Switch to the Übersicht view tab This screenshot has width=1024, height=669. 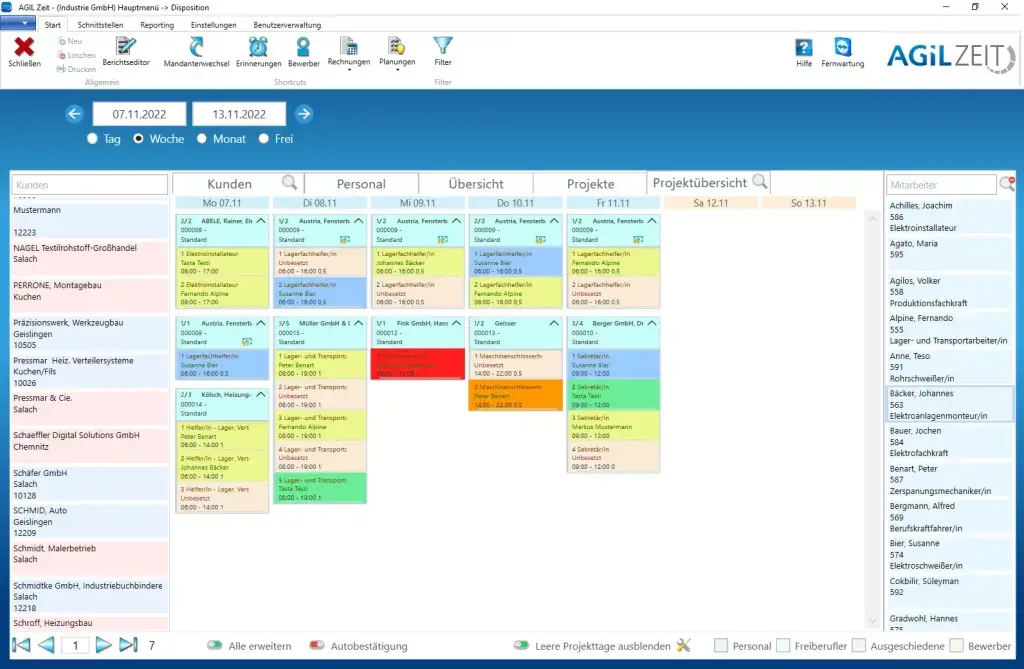click(x=476, y=184)
